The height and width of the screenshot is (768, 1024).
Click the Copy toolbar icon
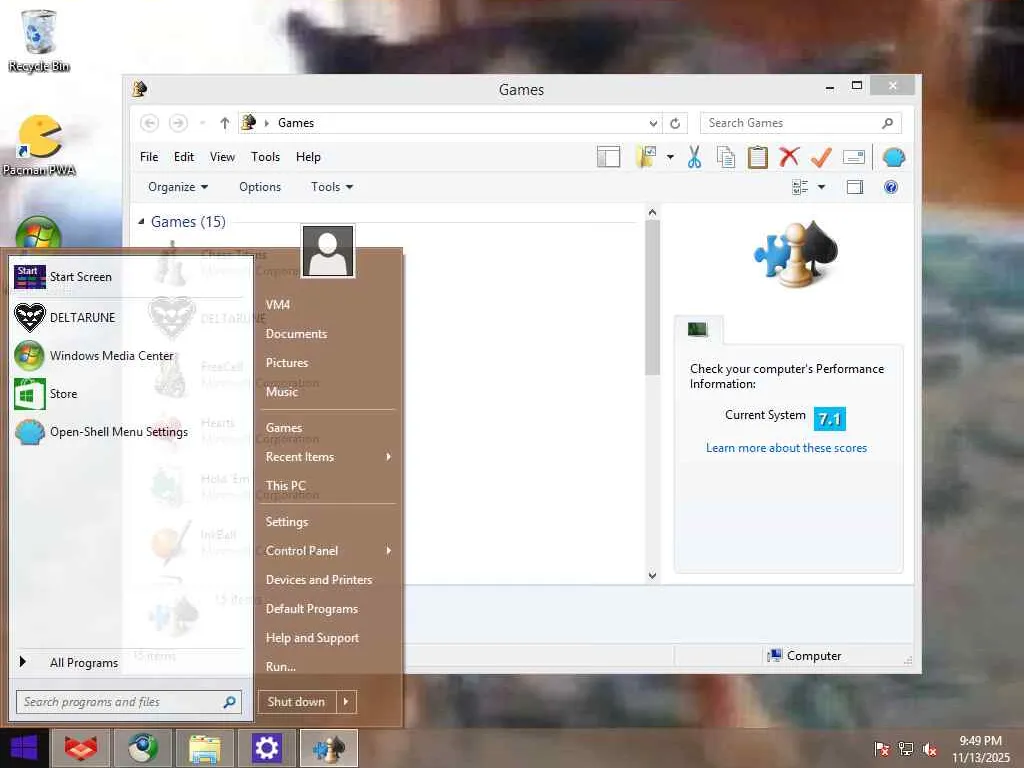click(726, 157)
